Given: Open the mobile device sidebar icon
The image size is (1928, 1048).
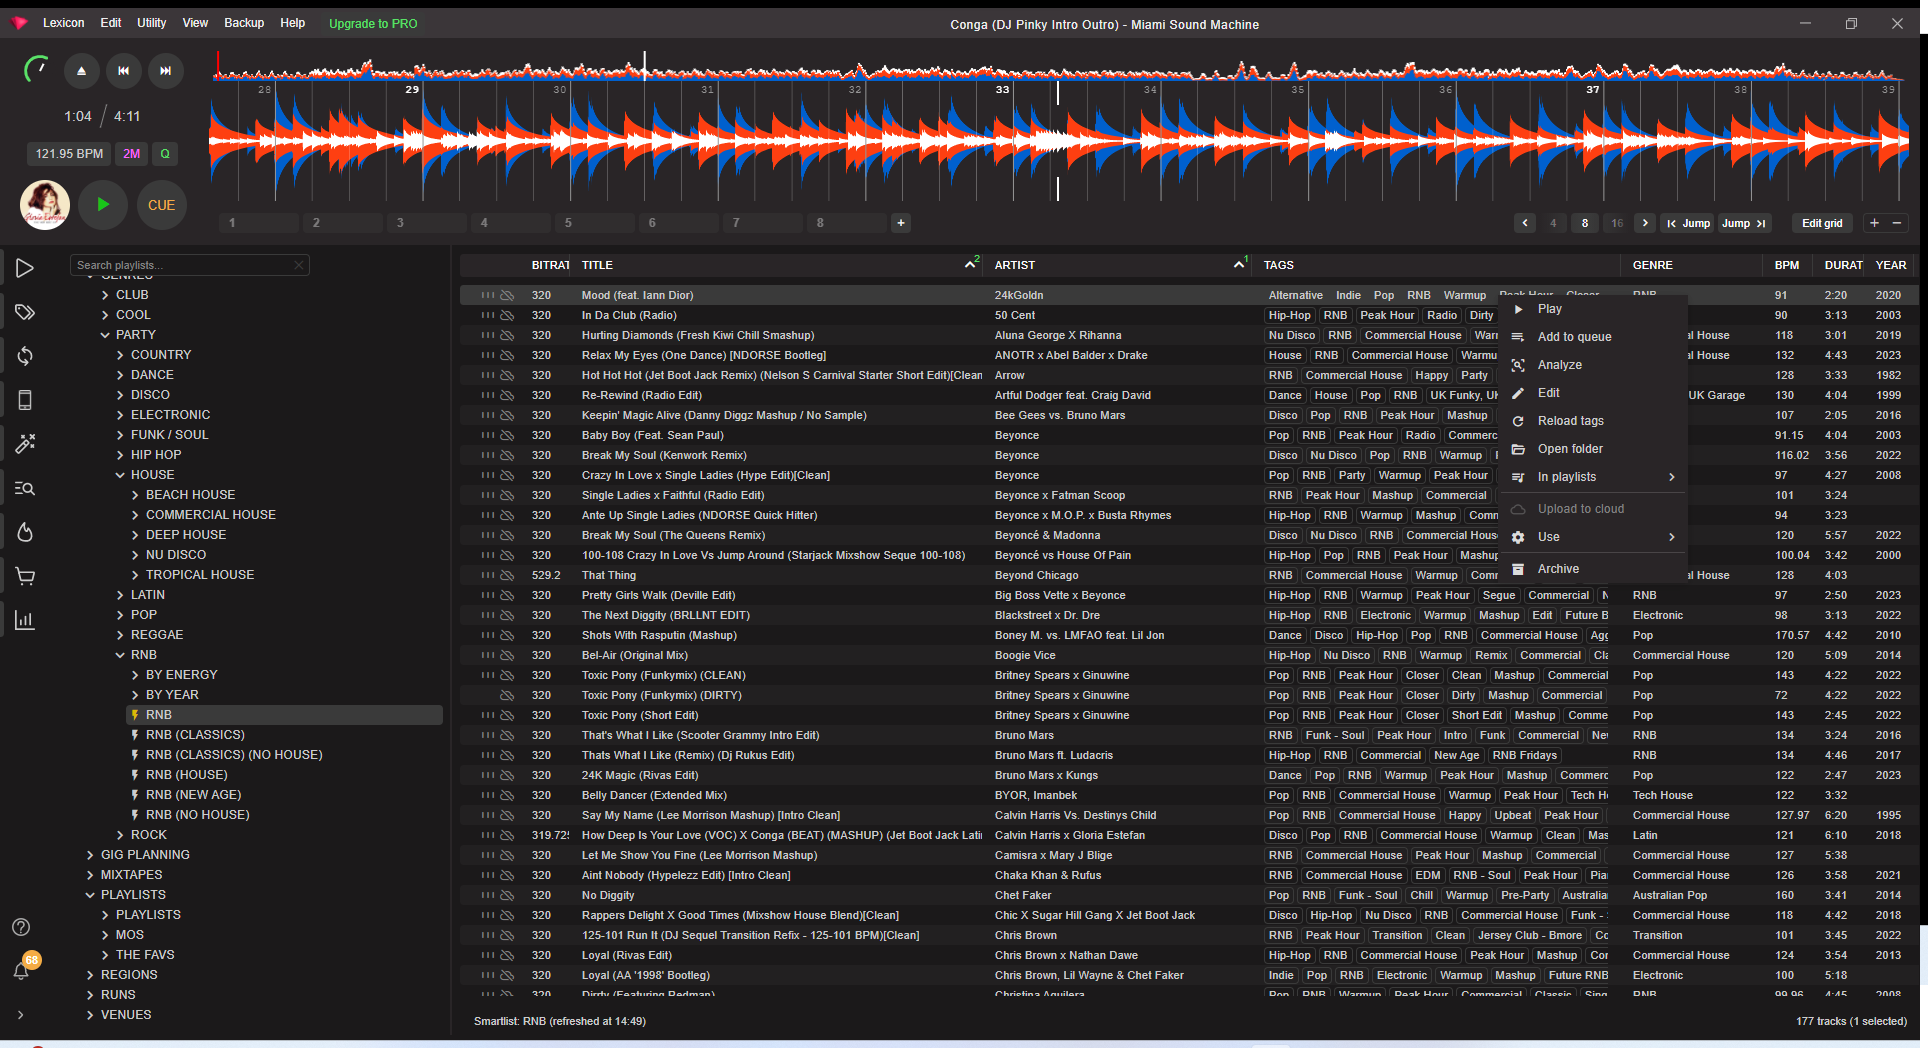Looking at the screenshot, I should point(25,400).
